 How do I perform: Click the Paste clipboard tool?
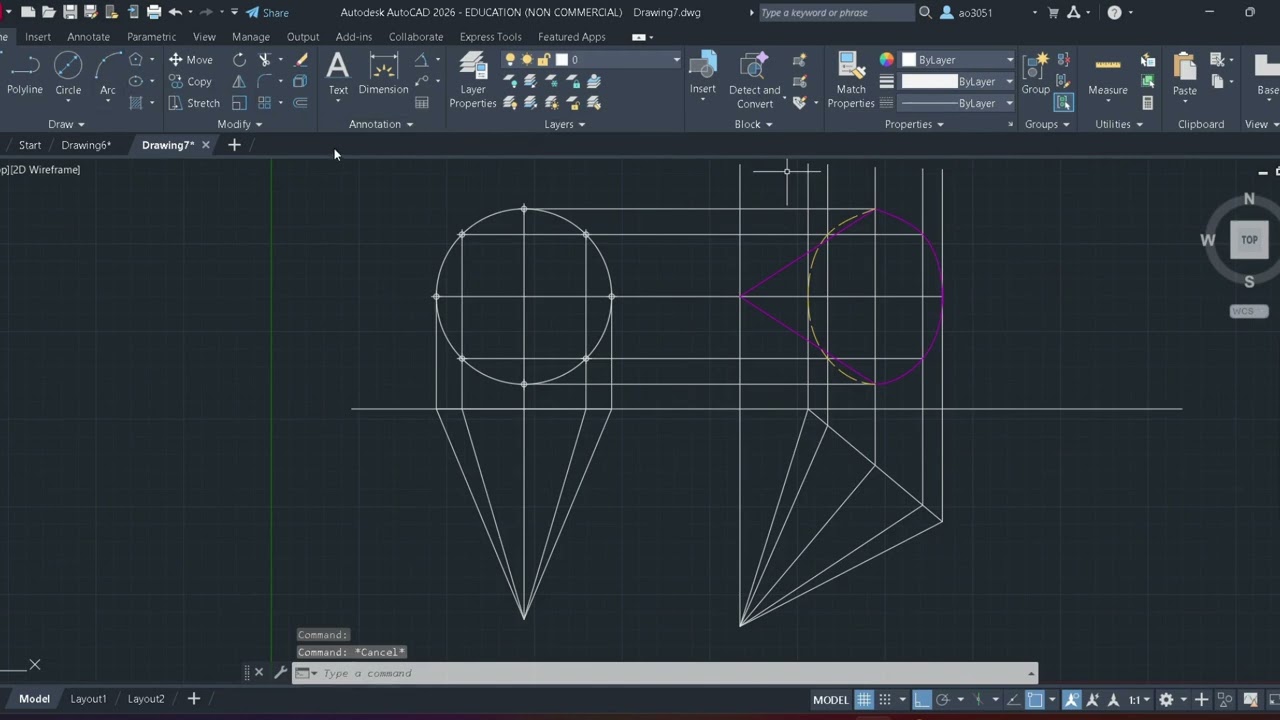pyautogui.click(x=1185, y=75)
